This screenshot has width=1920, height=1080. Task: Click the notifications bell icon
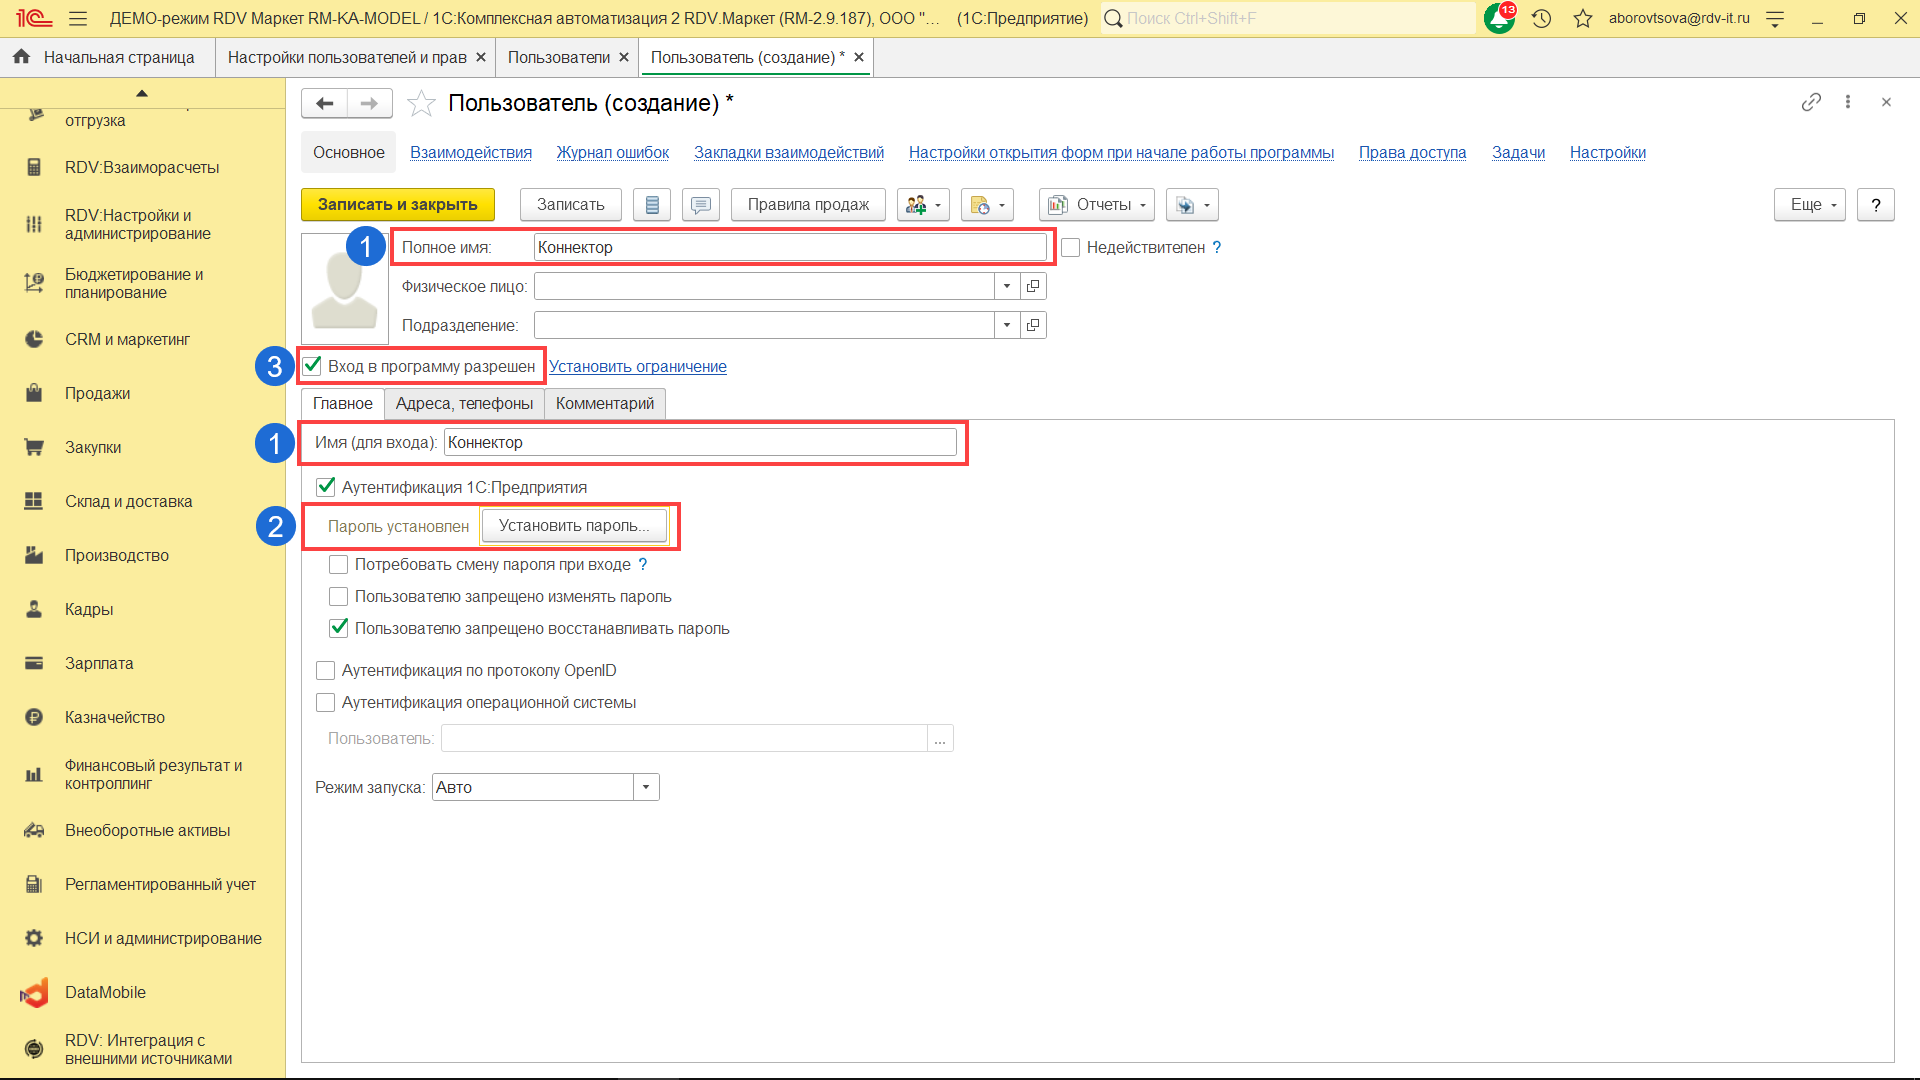pyautogui.click(x=1498, y=18)
